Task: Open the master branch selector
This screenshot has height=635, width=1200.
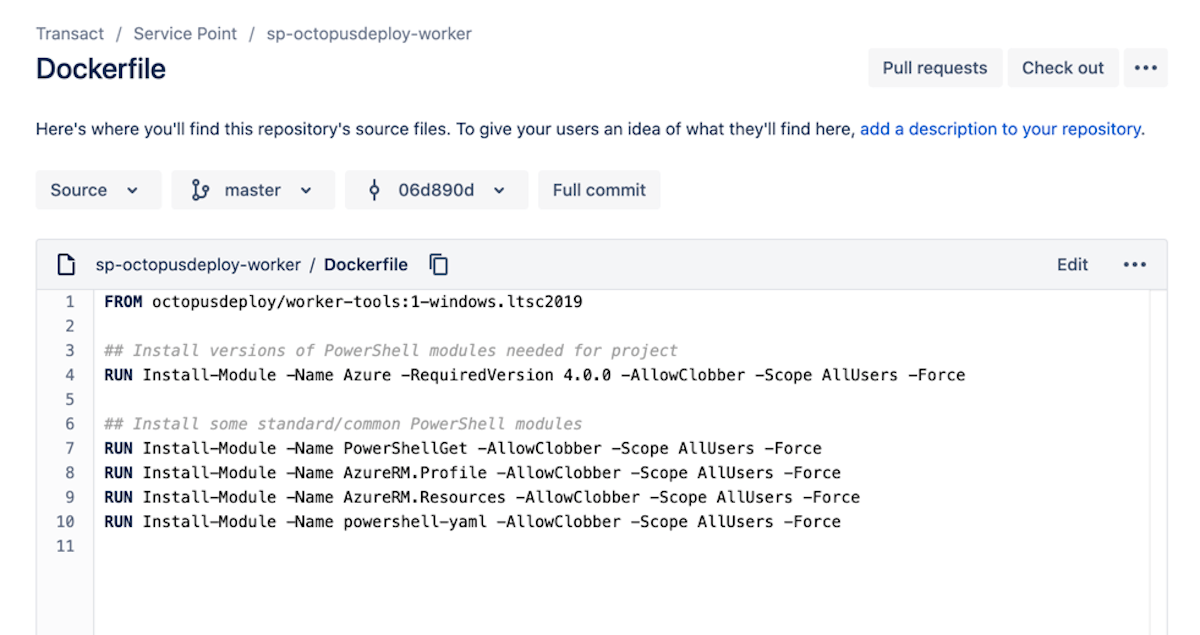Action: 253,189
